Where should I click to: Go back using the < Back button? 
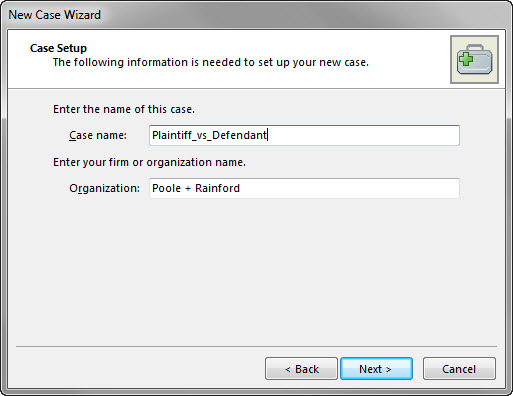tap(301, 369)
